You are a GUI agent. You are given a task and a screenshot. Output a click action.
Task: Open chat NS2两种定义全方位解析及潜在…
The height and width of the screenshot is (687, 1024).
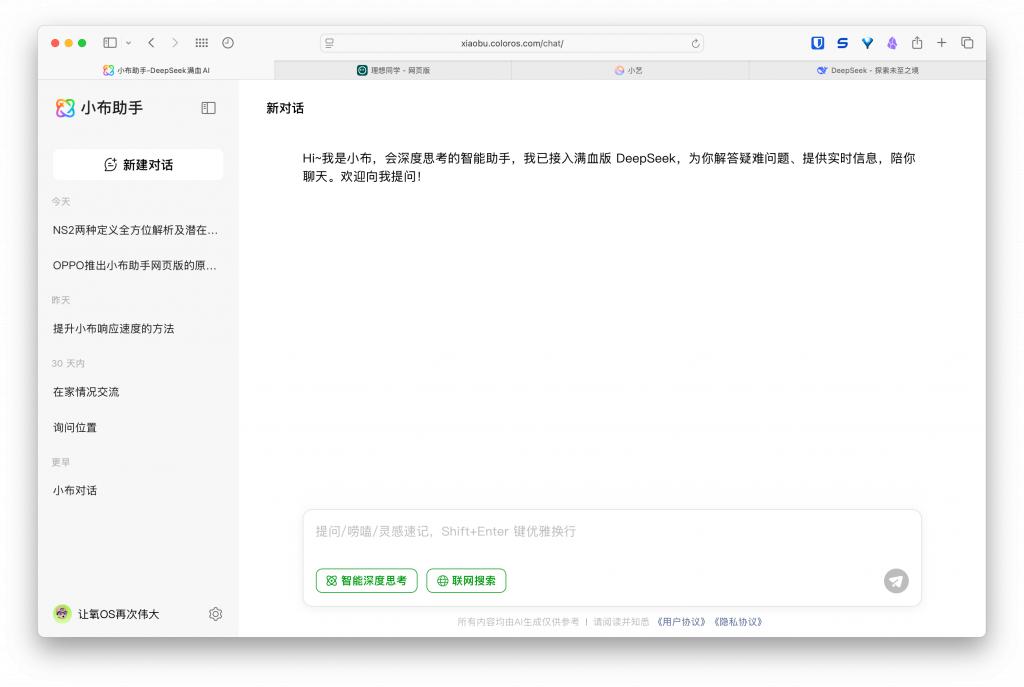coord(135,230)
